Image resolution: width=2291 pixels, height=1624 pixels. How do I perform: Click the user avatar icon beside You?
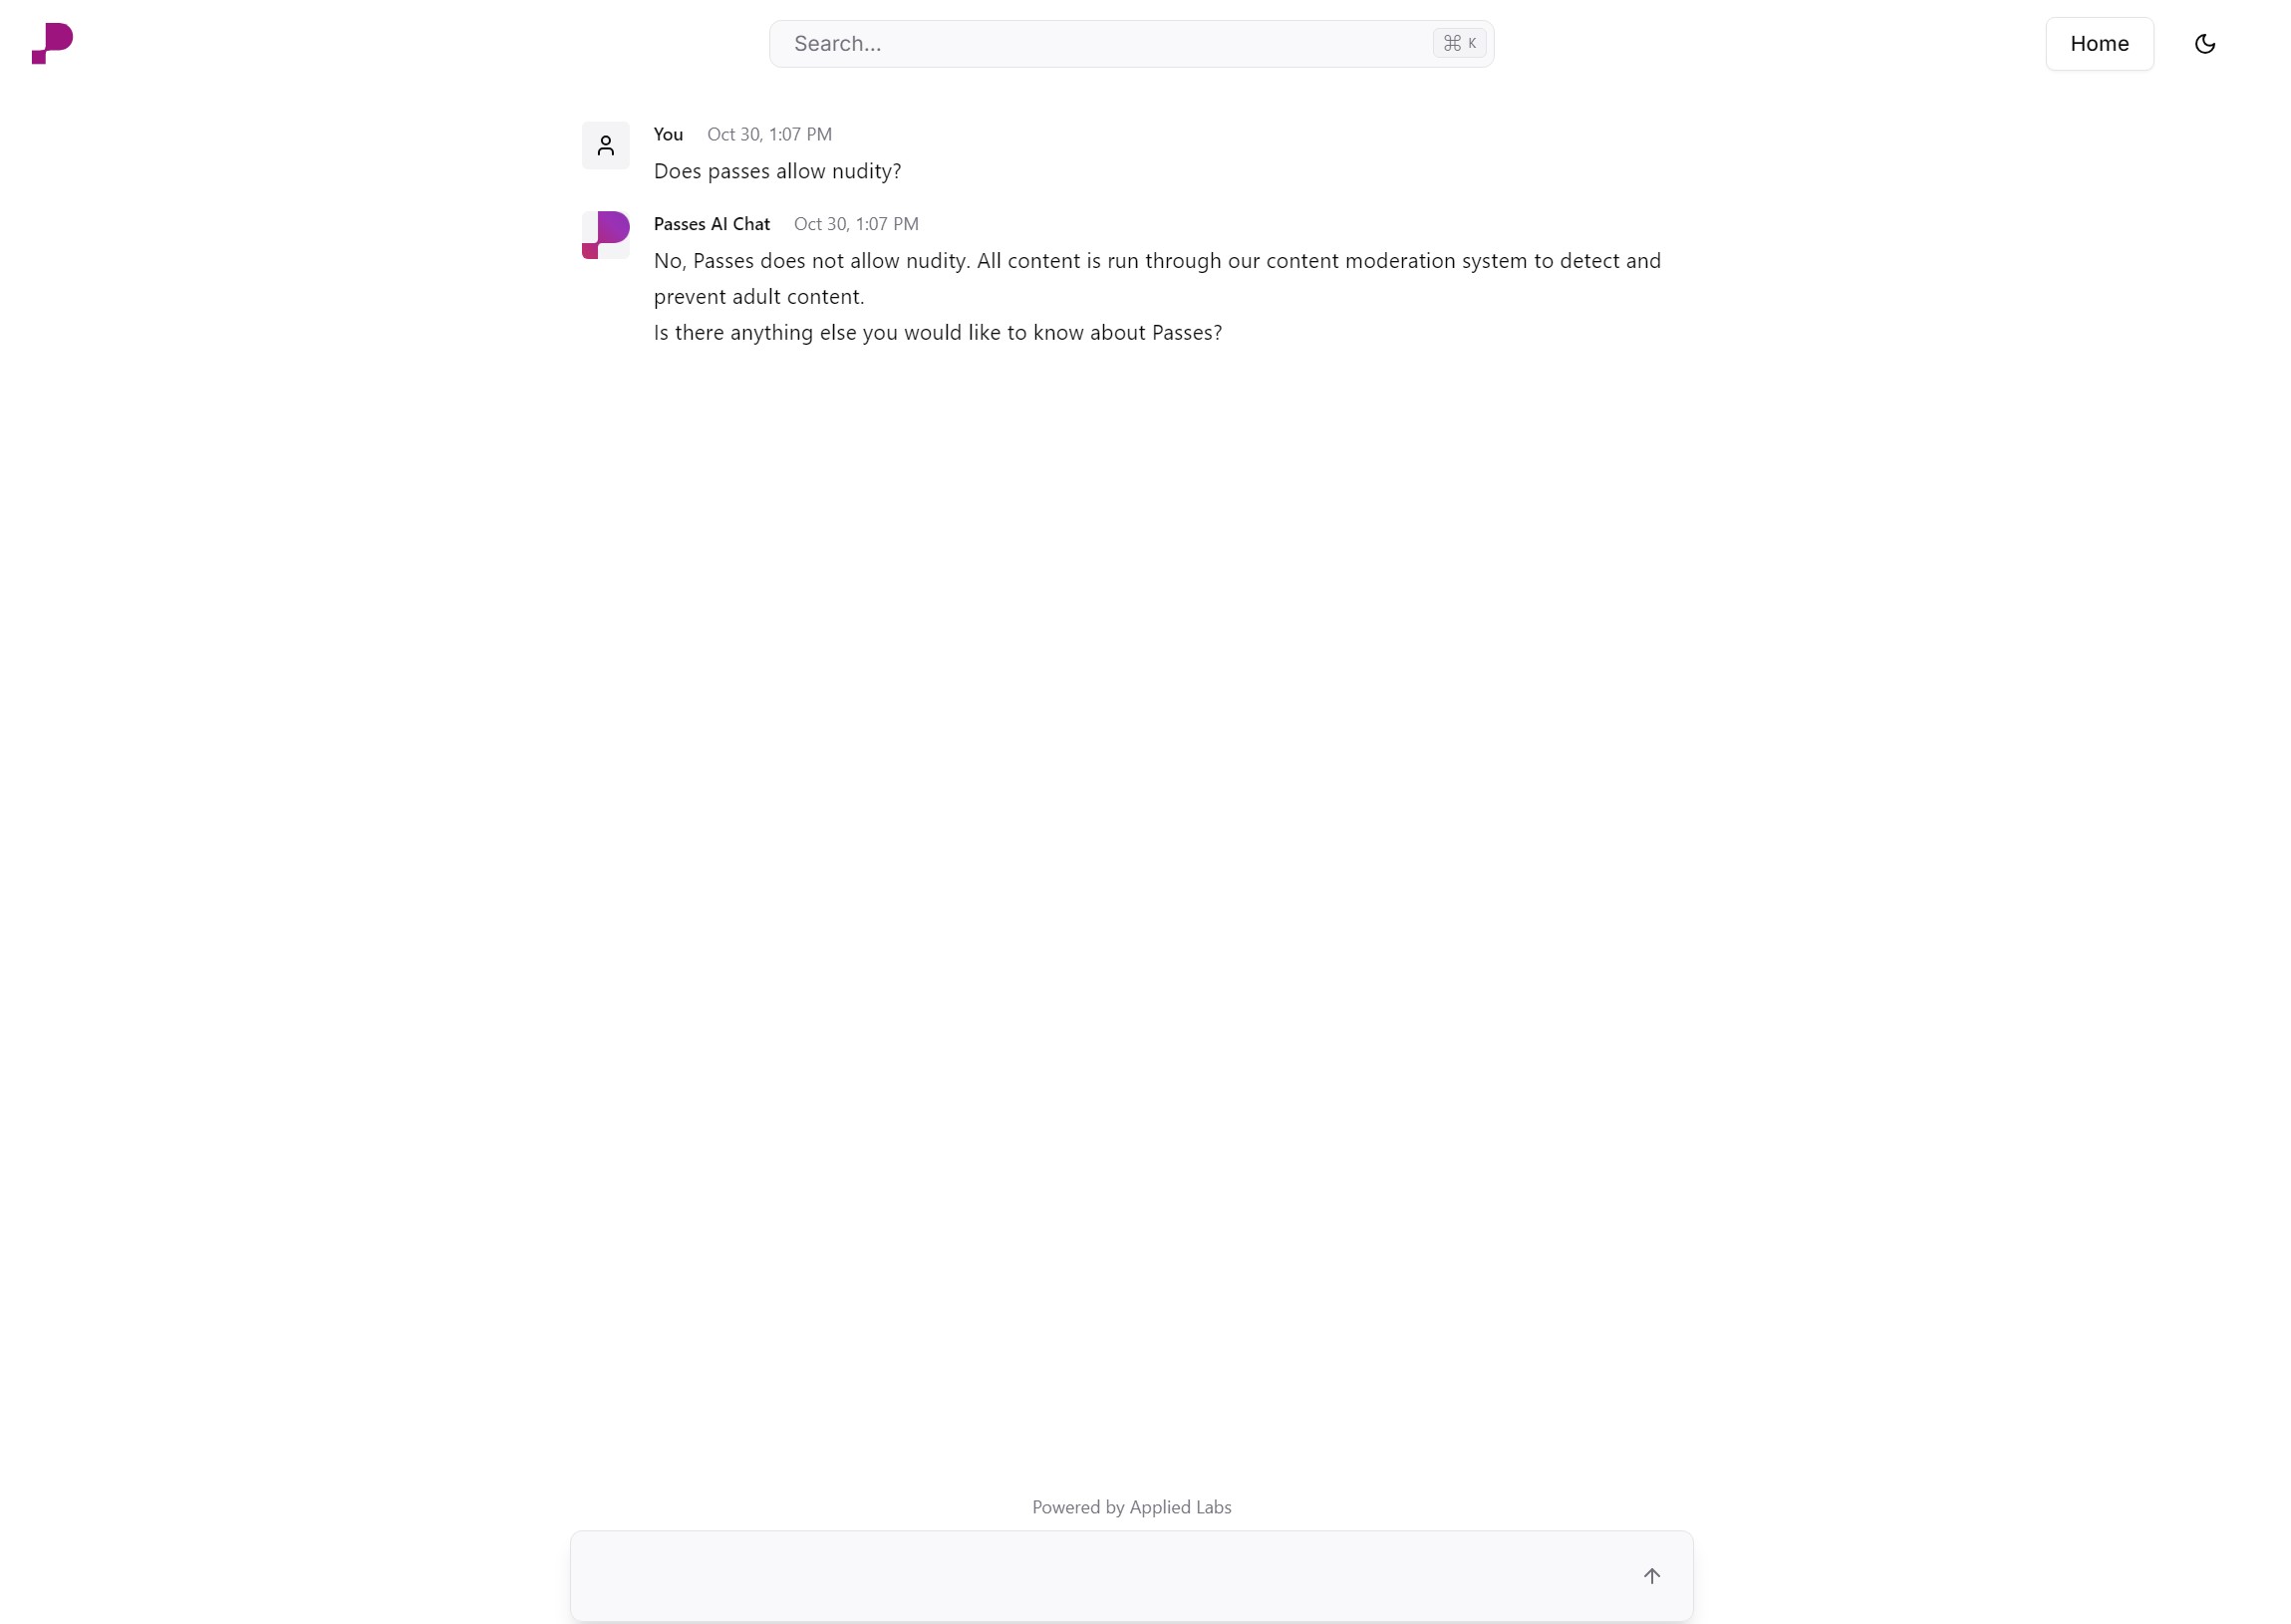point(605,146)
